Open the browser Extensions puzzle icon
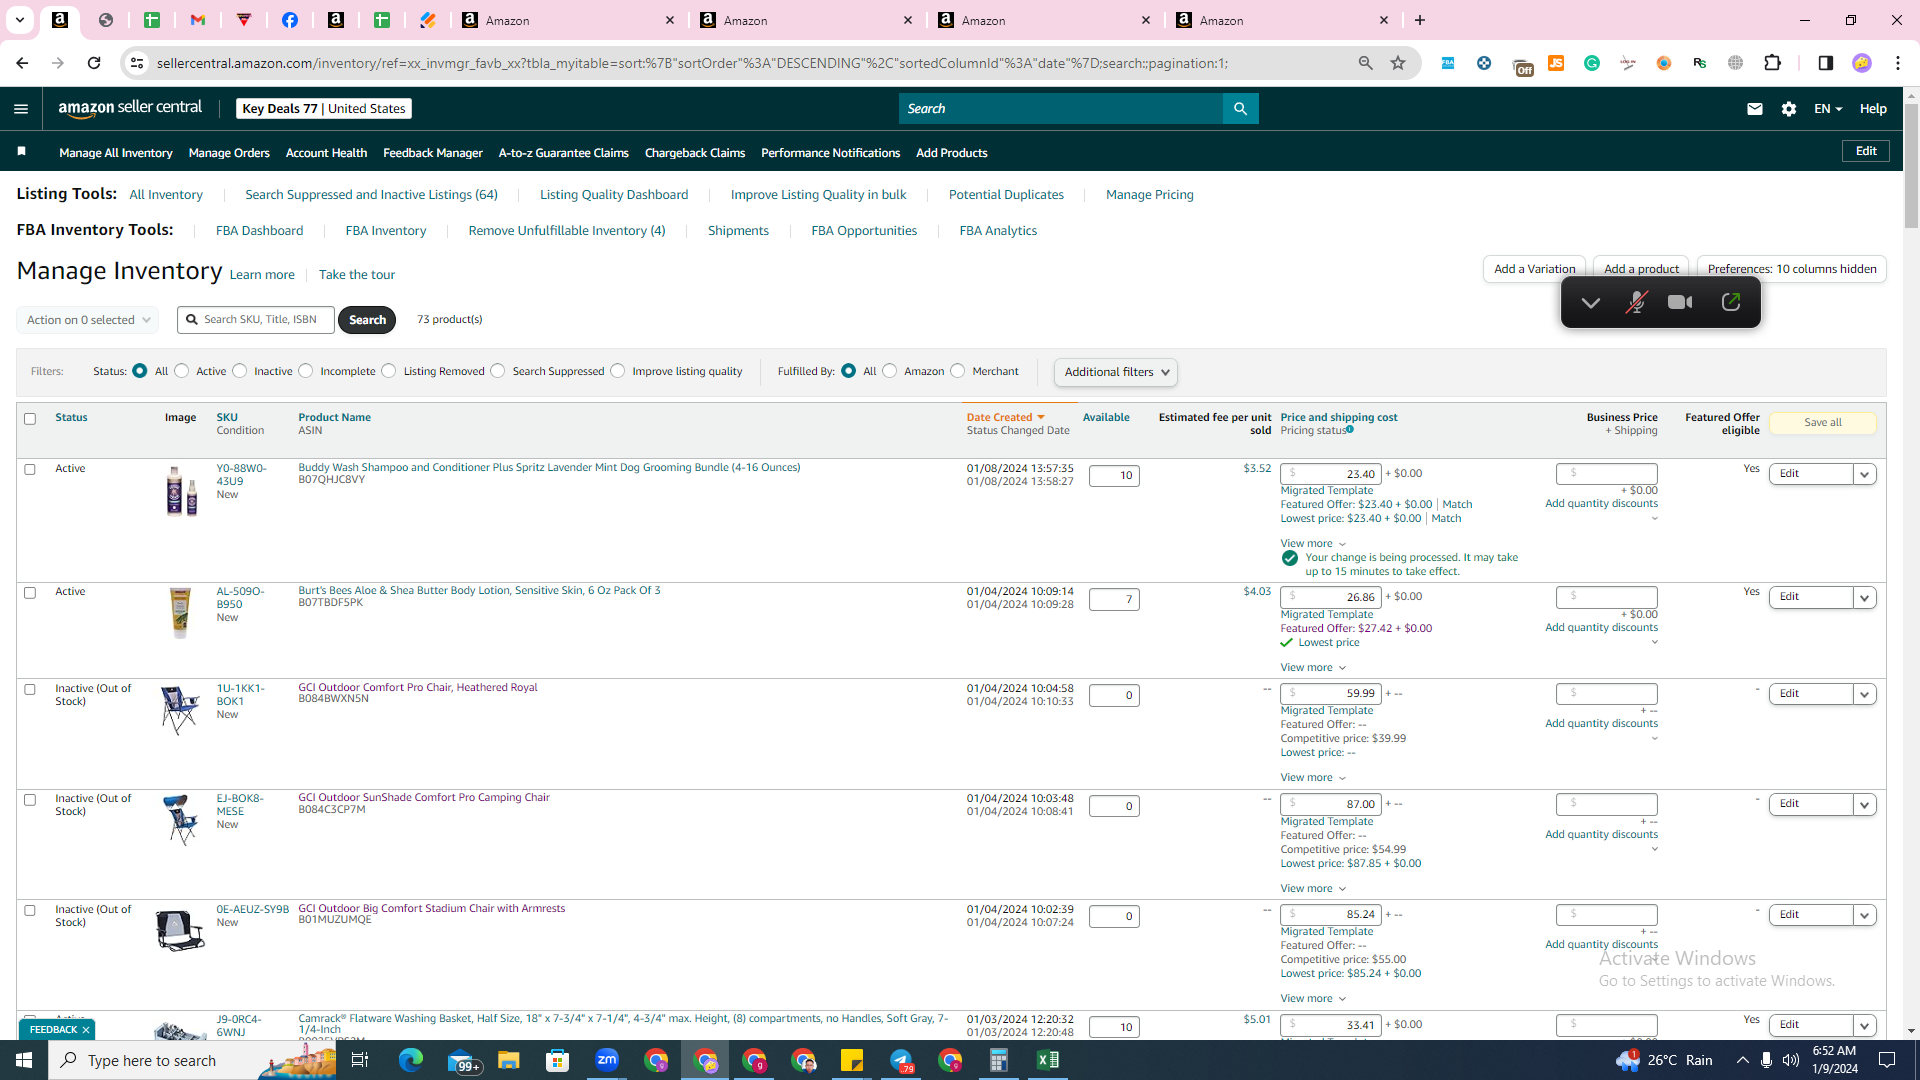This screenshot has width=1920, height=1080. point(1772,63)
